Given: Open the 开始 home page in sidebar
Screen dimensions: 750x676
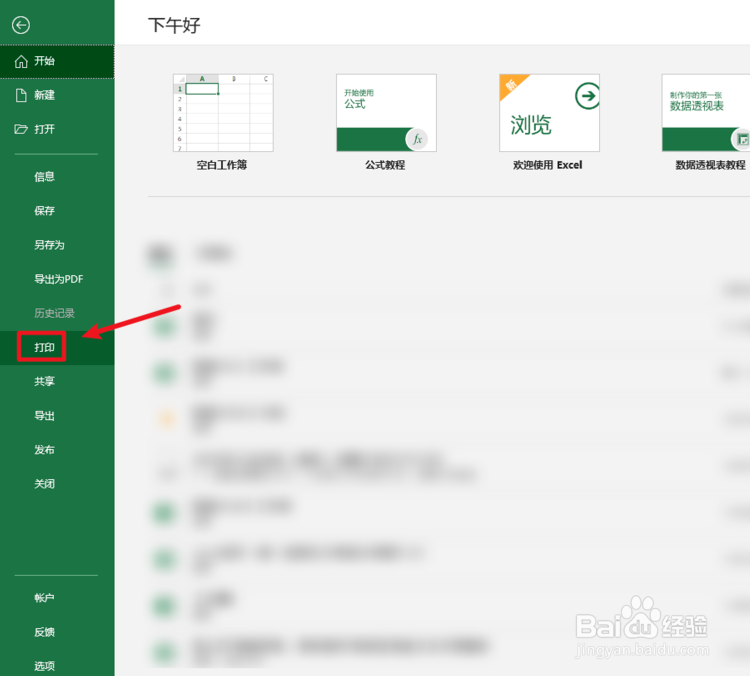Looking at the screenshot, I should click(x=57, y=61).
